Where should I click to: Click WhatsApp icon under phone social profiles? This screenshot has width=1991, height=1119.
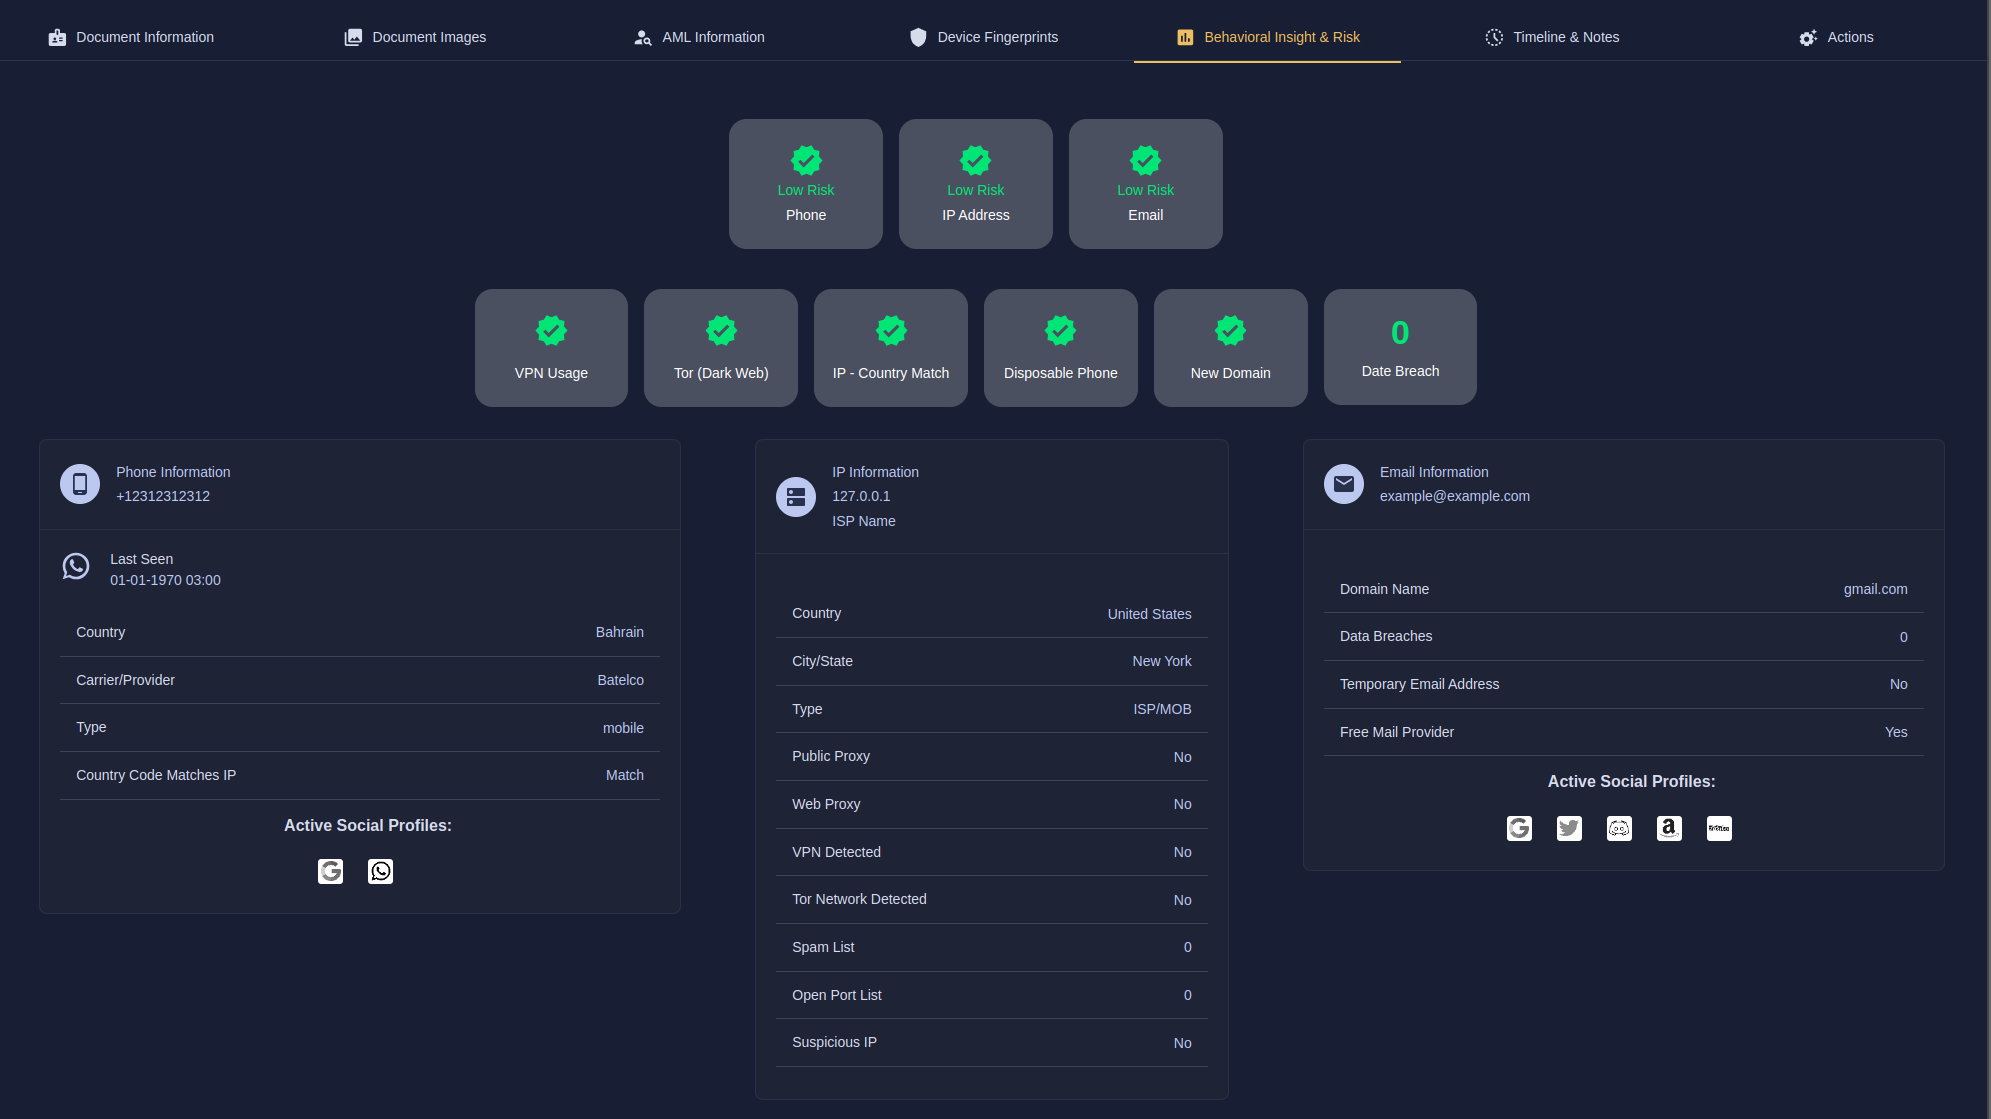(x=380, y=871)
